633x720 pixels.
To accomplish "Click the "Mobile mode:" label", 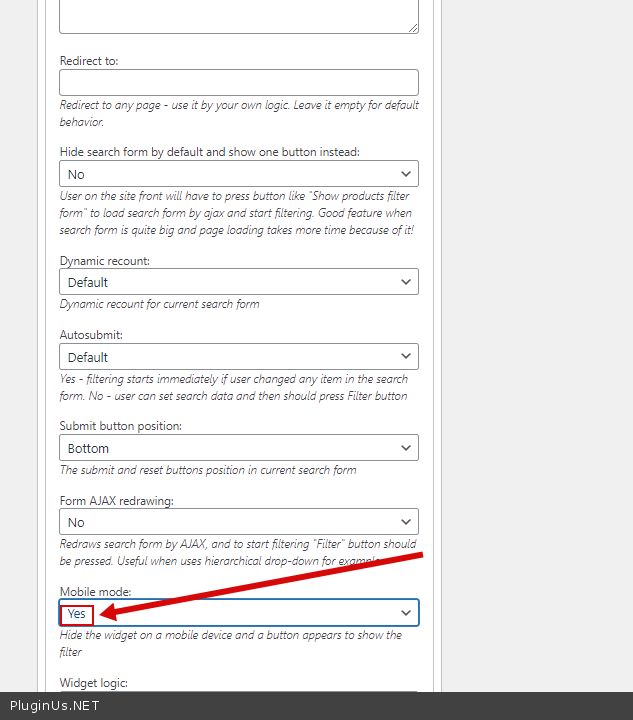I will click(x=96, y=592).
